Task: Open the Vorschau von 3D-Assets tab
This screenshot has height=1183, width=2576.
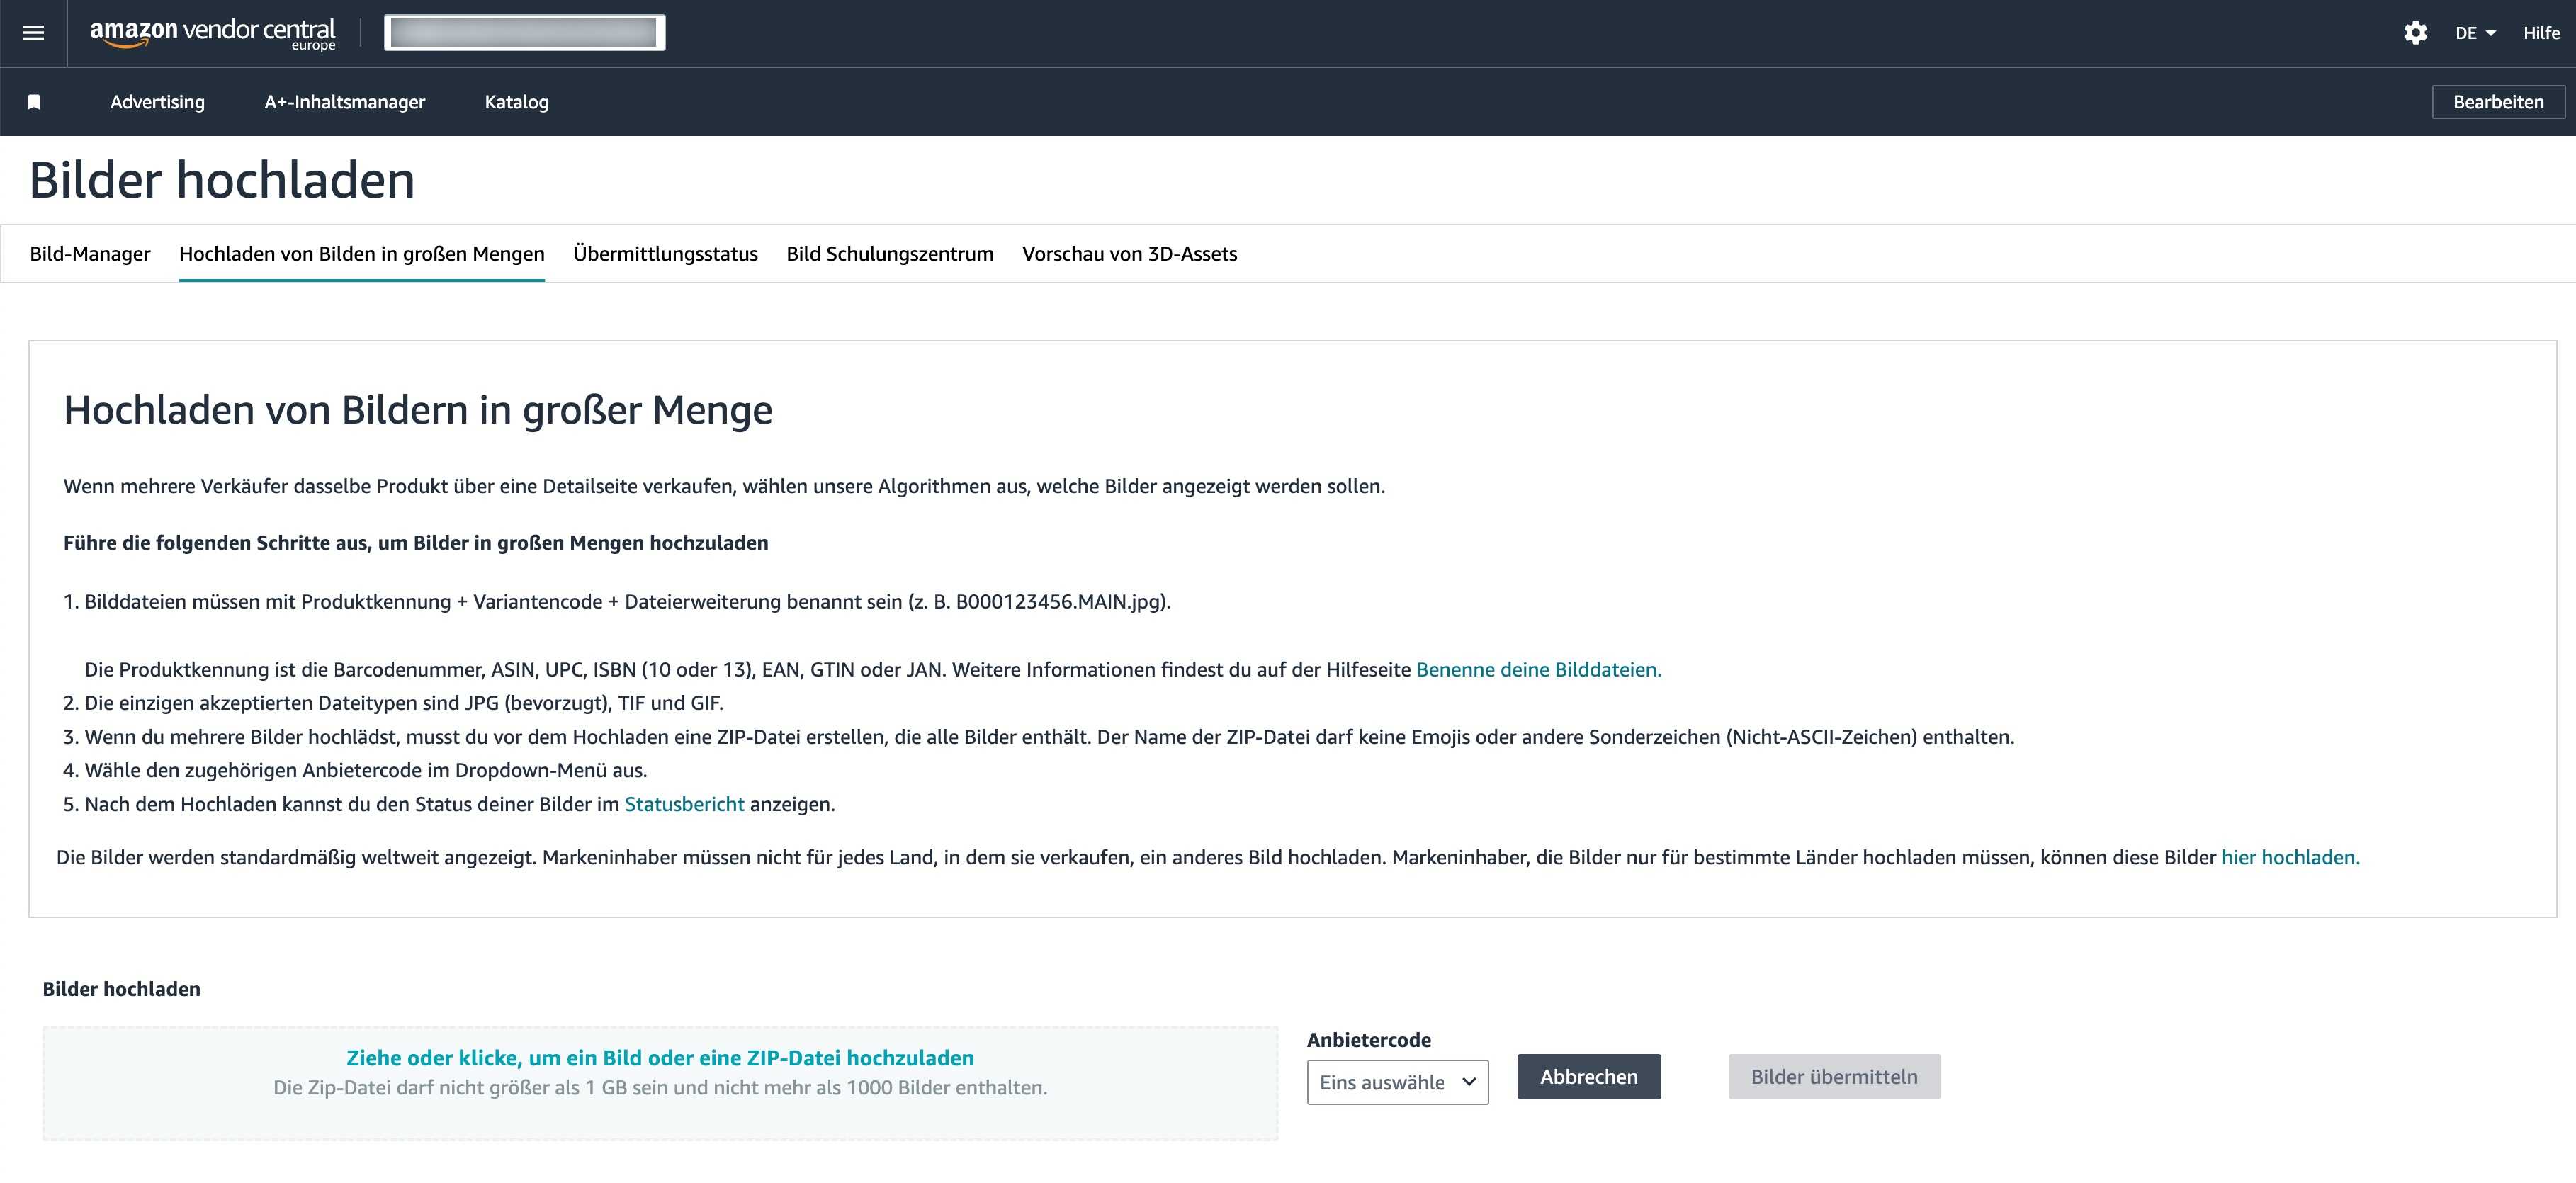Action: [1129, 254]
